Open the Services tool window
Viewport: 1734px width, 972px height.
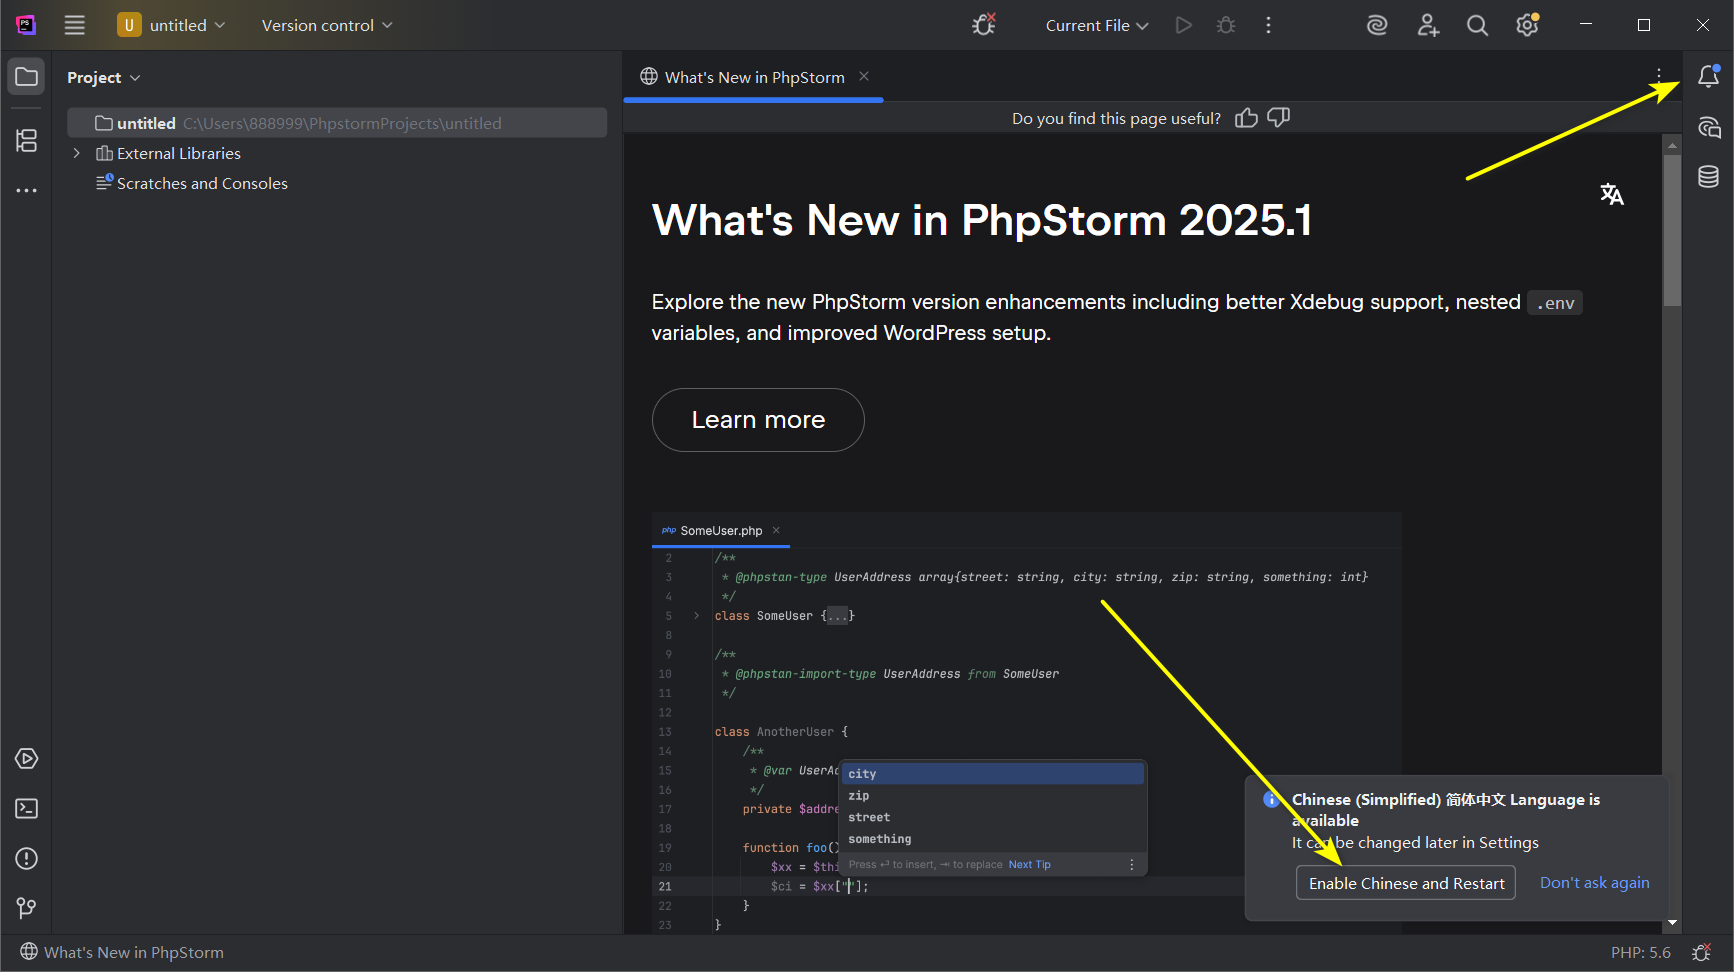point(27,759)
